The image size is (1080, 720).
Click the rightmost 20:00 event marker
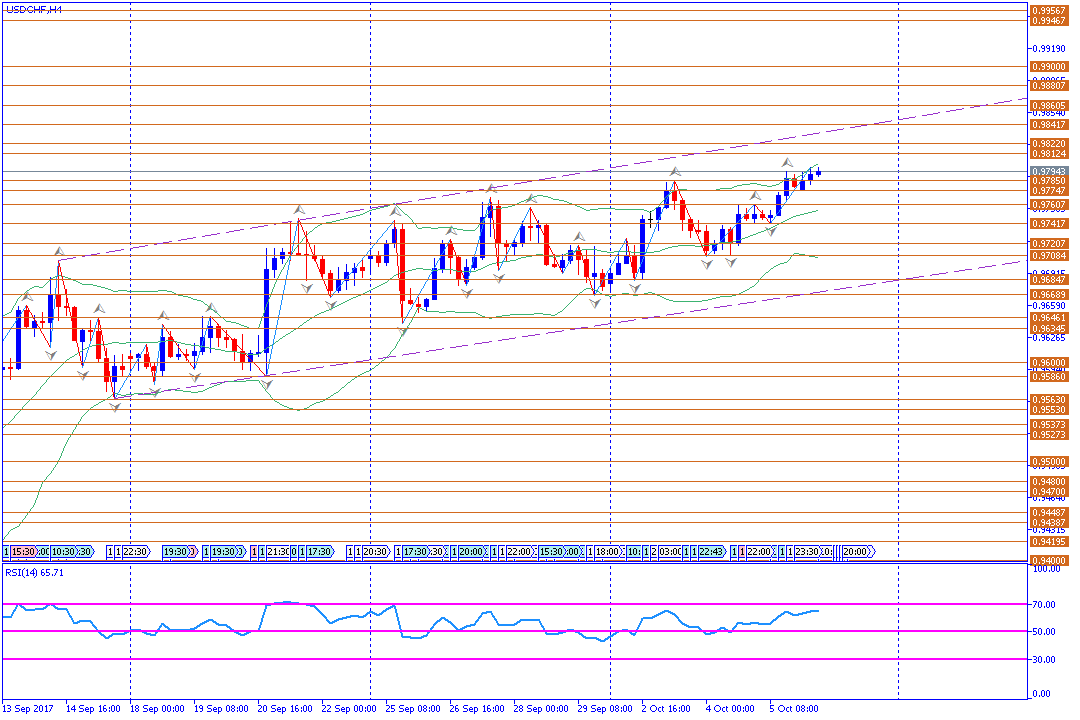point(856,551)
